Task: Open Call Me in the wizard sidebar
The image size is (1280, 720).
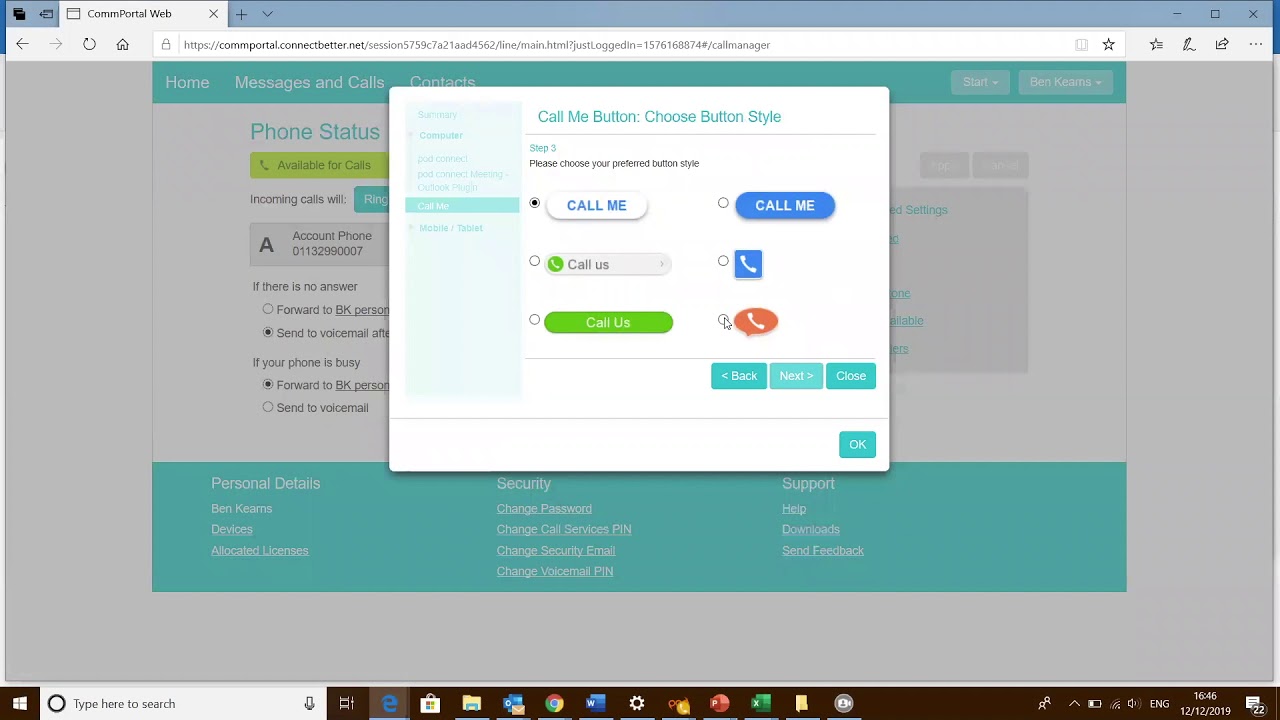Action: 462,206
